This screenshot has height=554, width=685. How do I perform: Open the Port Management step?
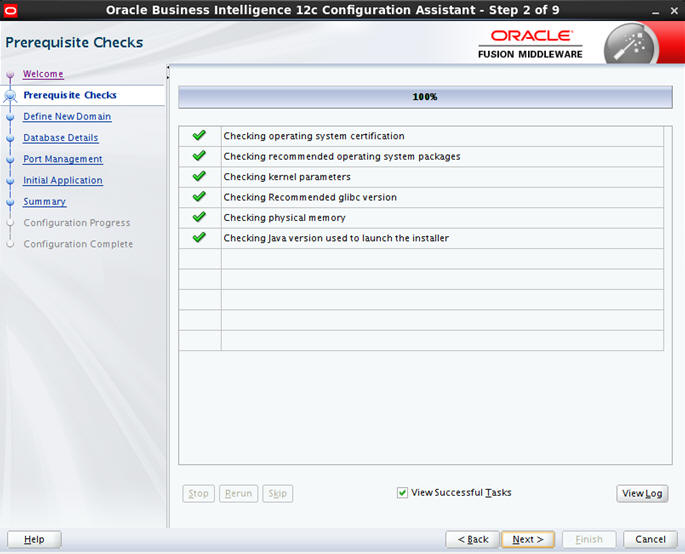(x=63, y=159)
